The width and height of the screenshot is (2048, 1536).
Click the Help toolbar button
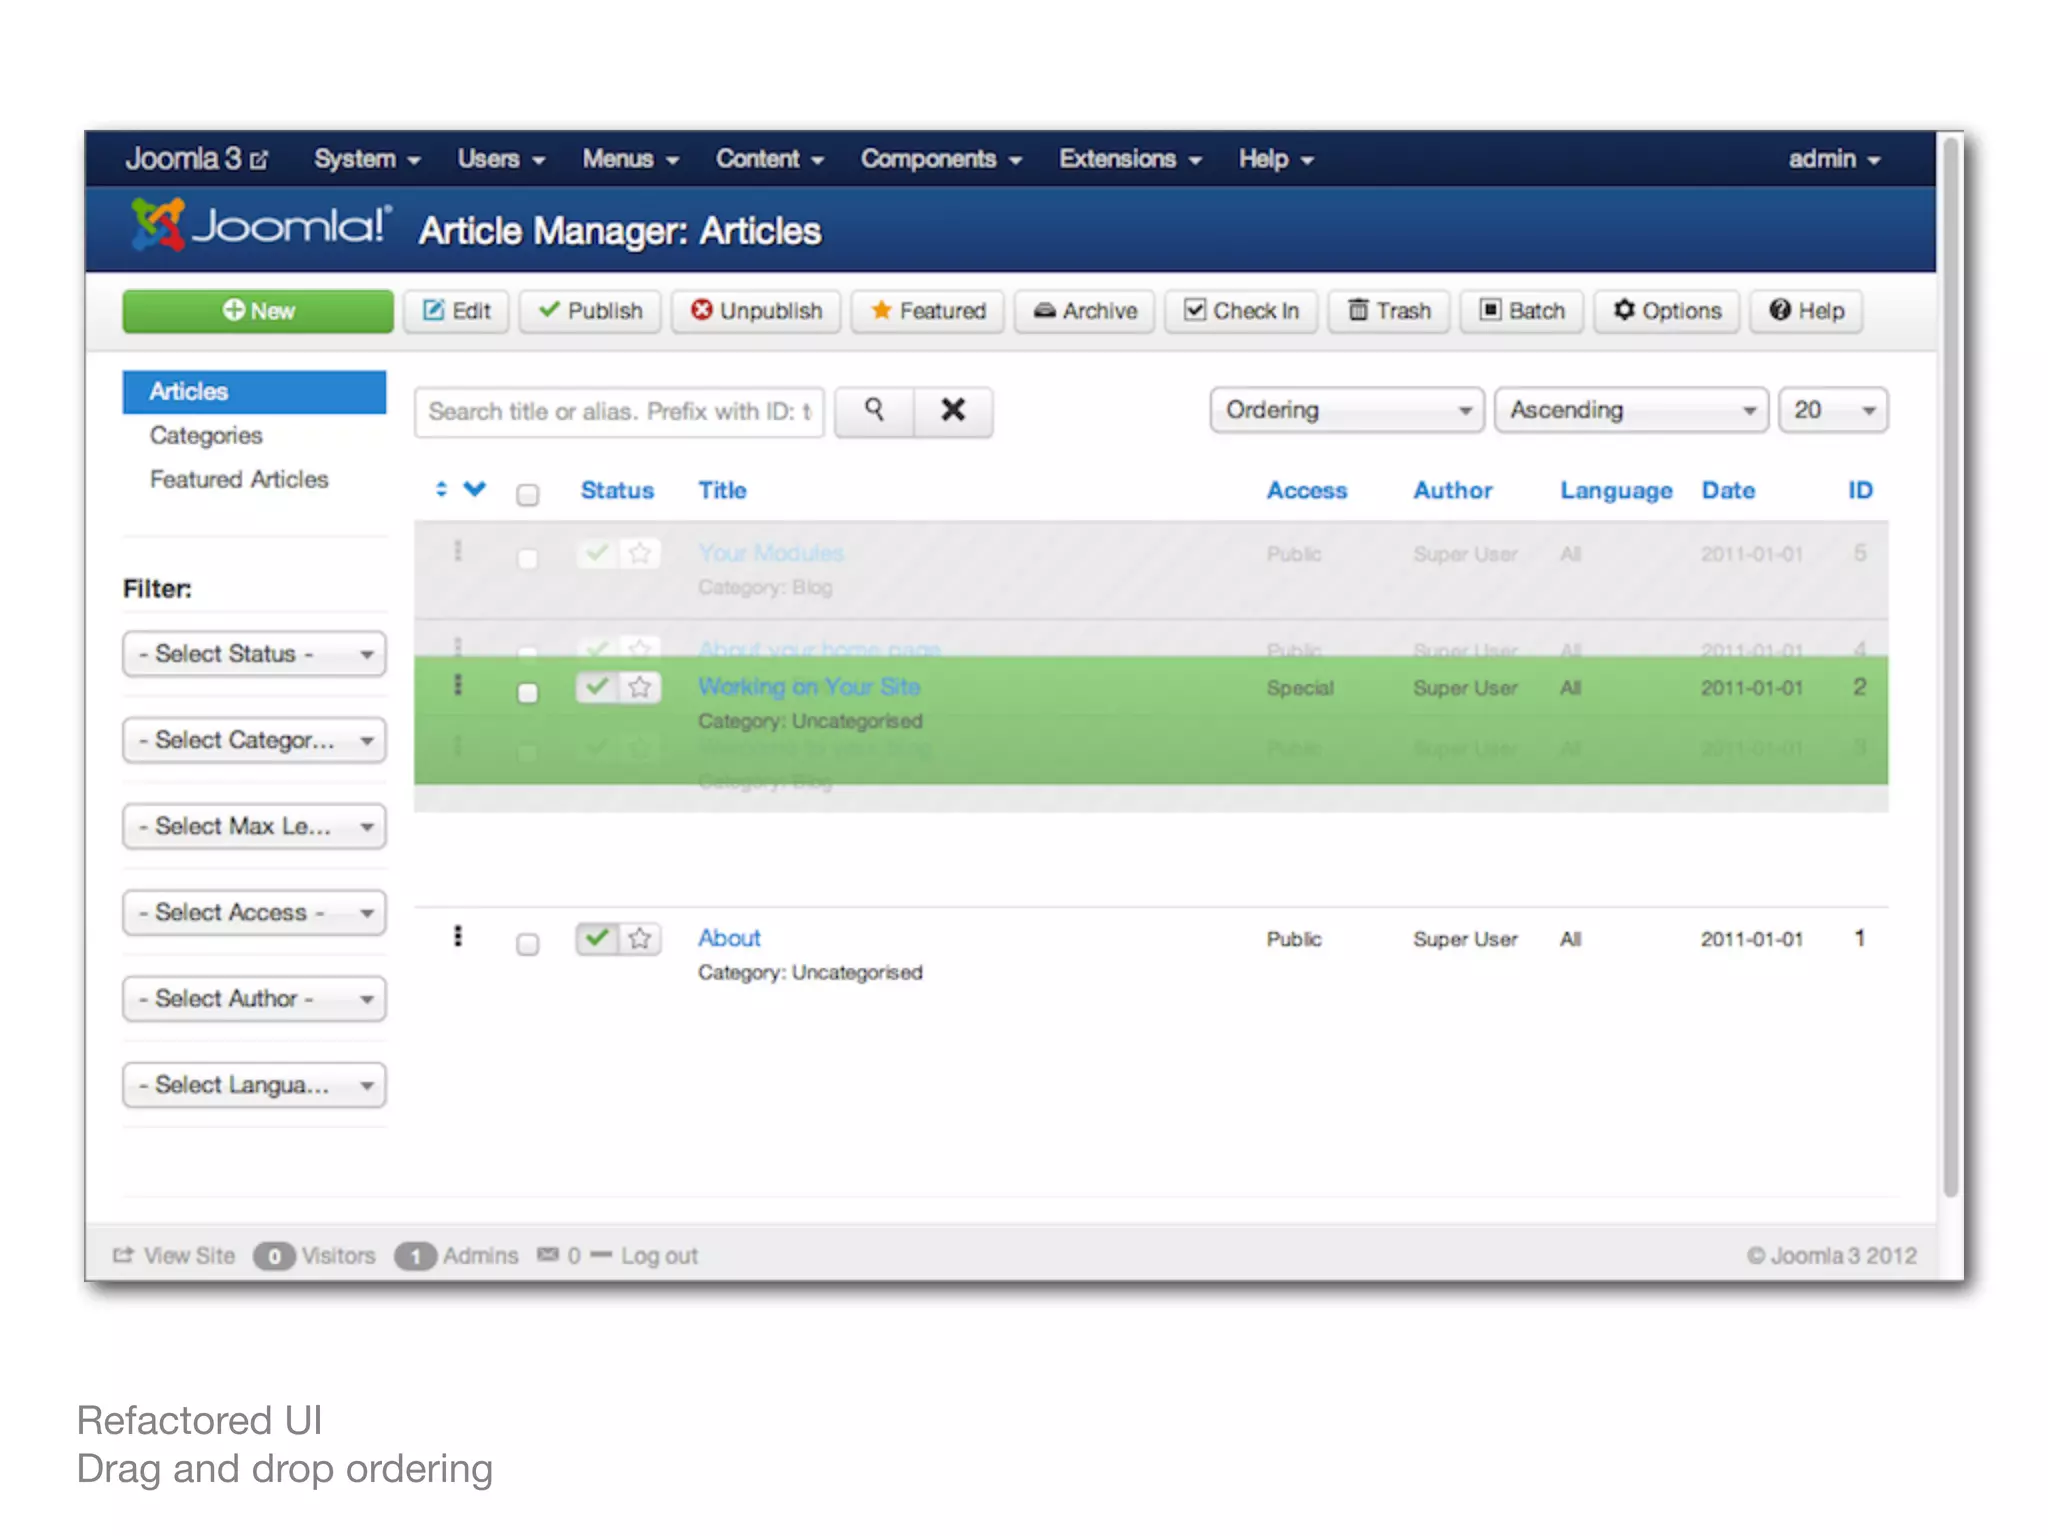(1806, 311)
